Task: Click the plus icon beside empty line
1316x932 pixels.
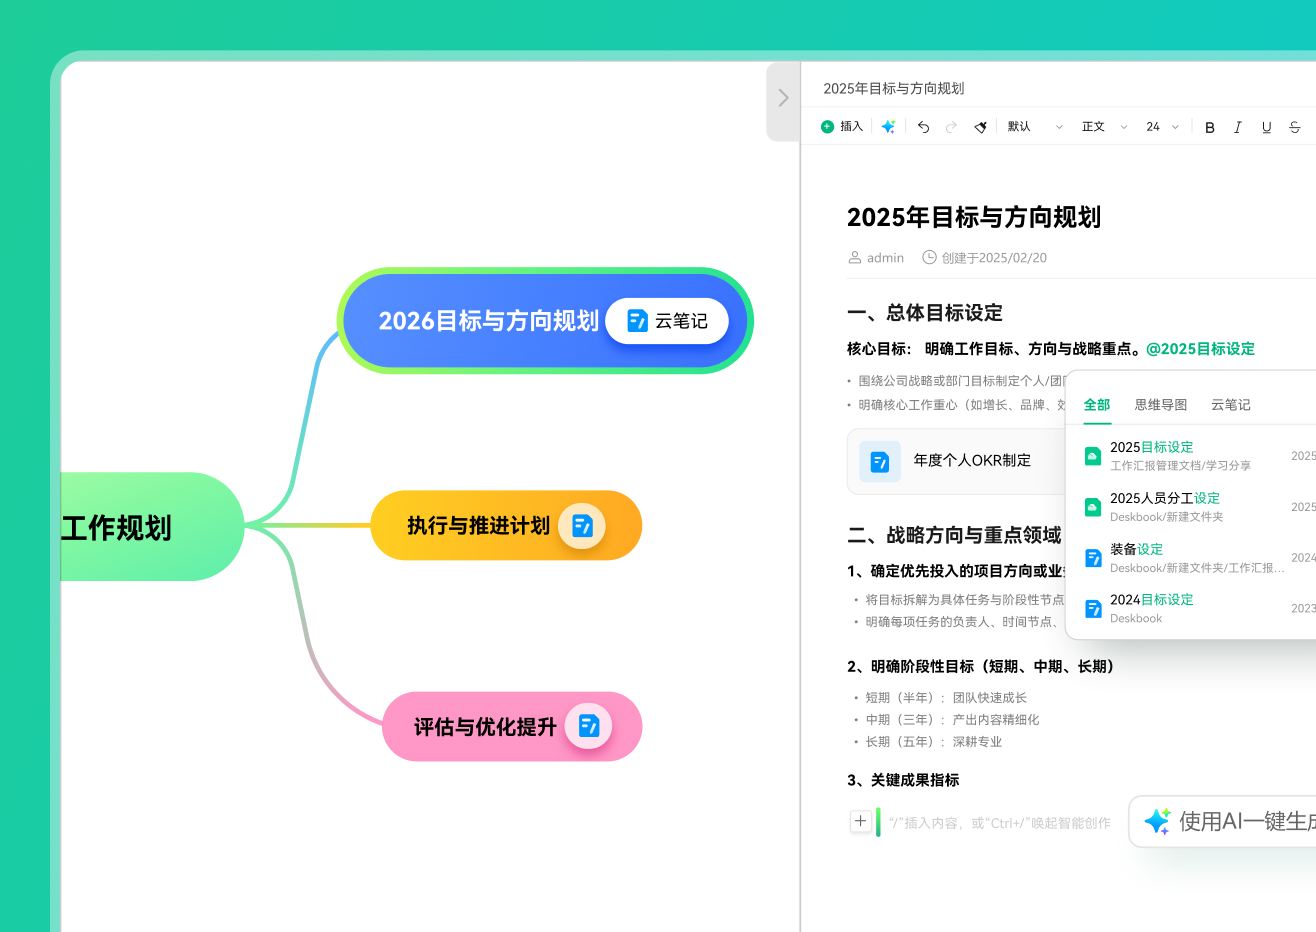Action: pyautogui.click(x=860, y=821)
